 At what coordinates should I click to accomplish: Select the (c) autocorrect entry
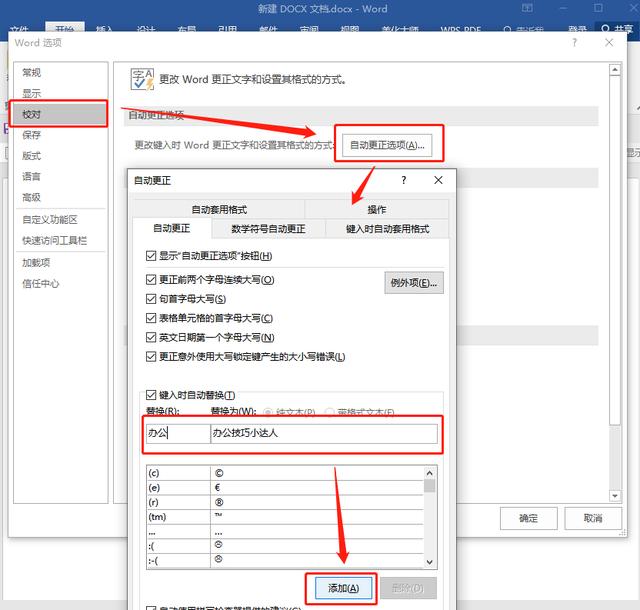178,473
